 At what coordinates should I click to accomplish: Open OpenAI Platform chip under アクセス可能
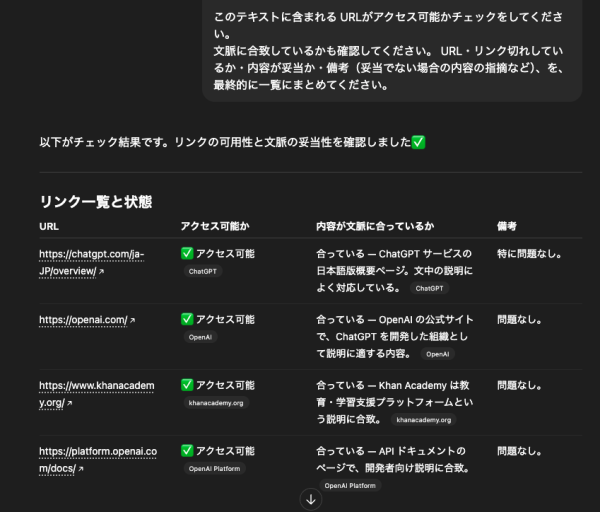[214, 468]
